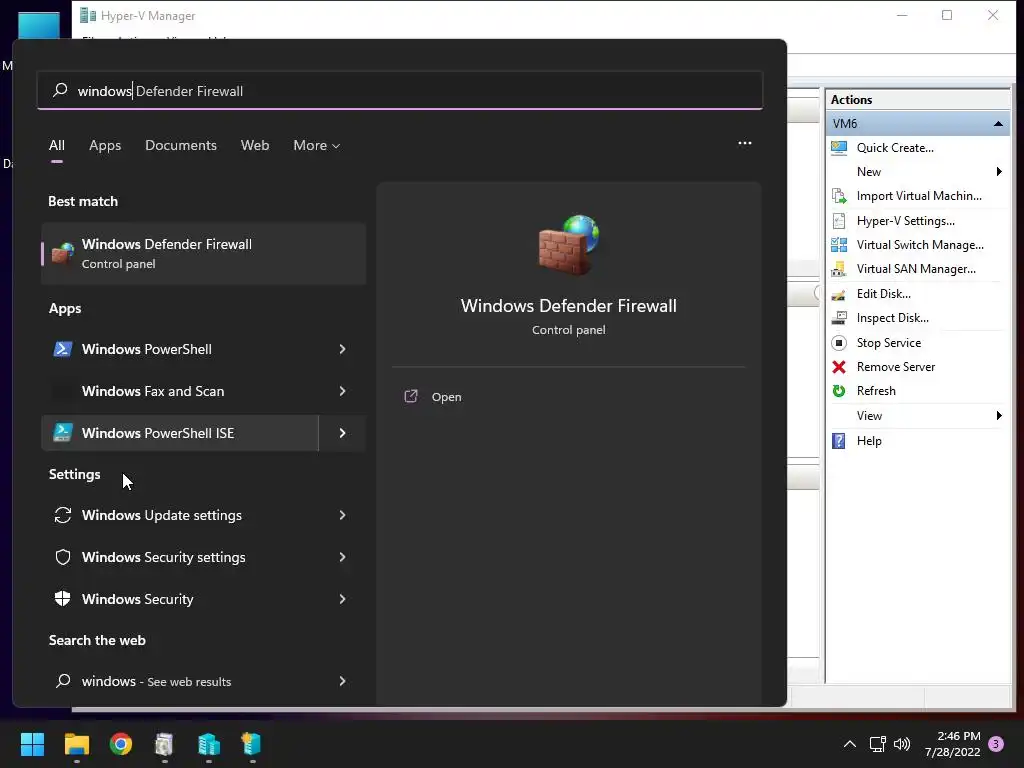Launch Google Chrome from taskbar

coord(121,744)
